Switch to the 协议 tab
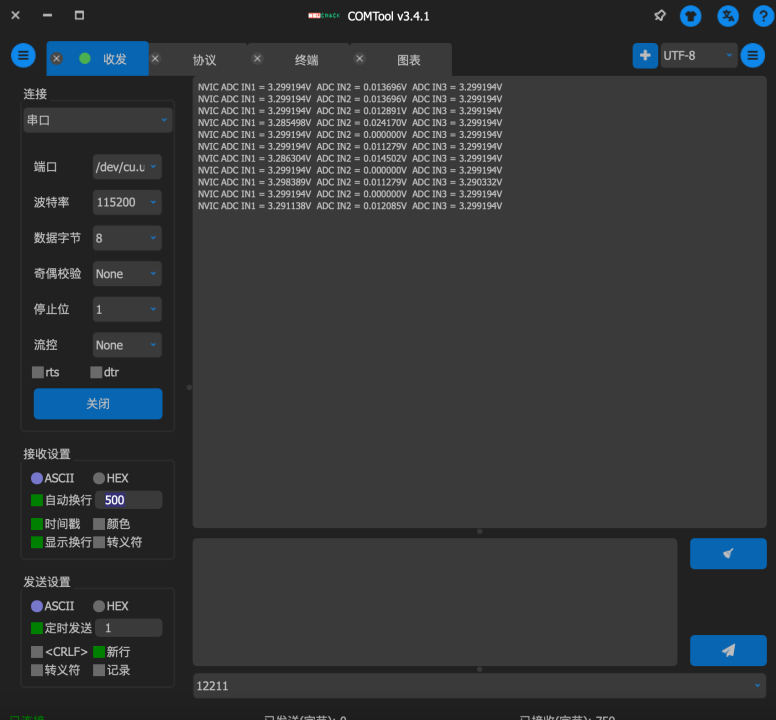The height and width of the screenshot is (720, 776). coord(204,60)
